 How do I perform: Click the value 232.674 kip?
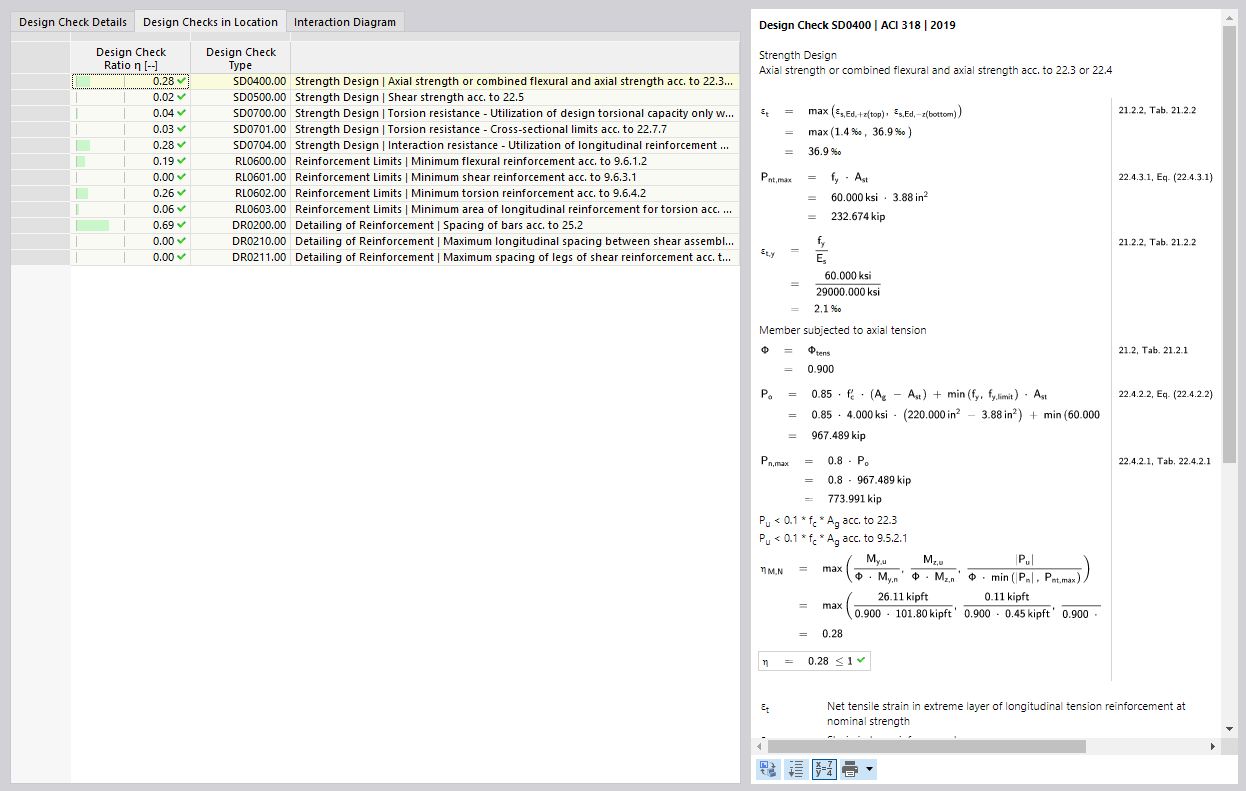[858, 216]
